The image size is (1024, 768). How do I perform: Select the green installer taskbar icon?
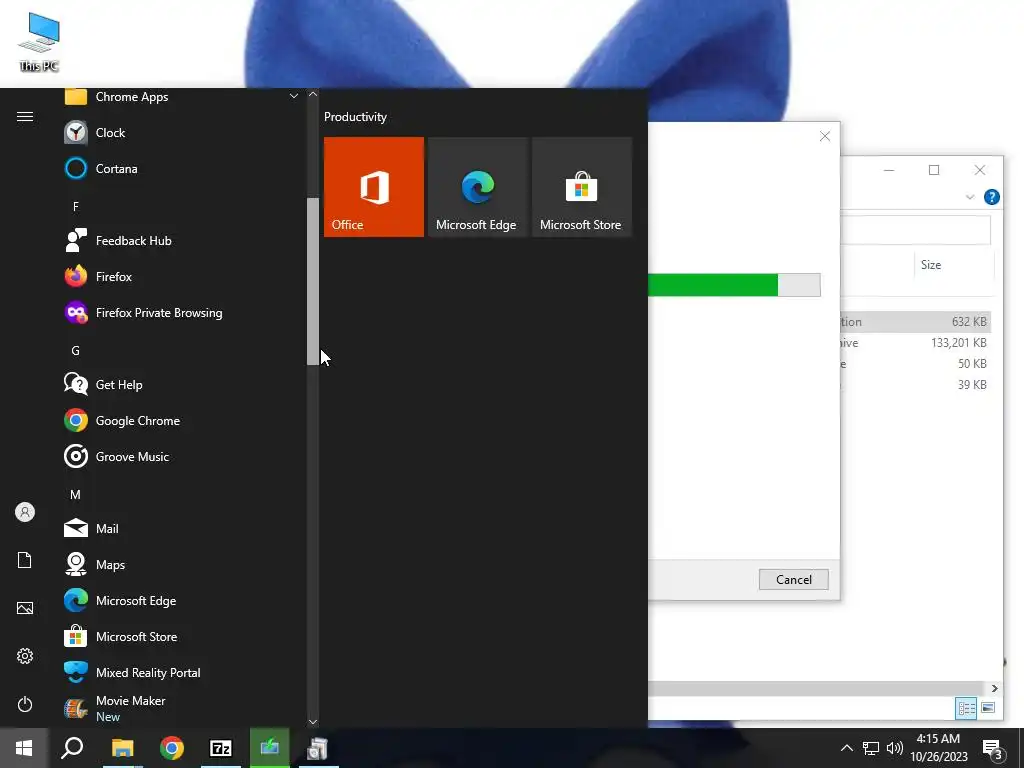(x=270, y=748)
